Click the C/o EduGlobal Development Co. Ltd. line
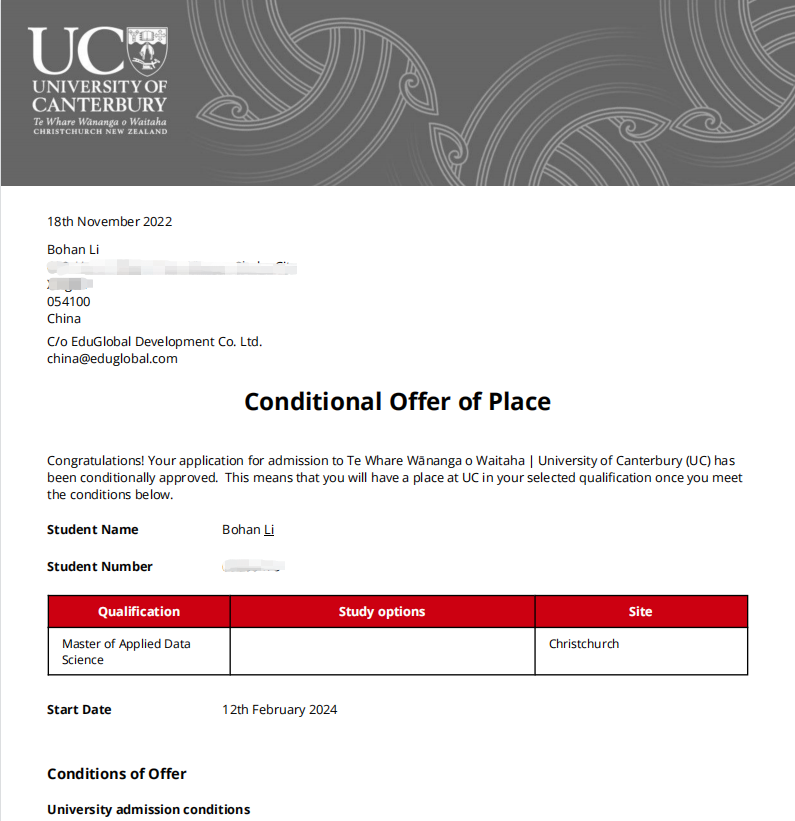 click(154, 341)
